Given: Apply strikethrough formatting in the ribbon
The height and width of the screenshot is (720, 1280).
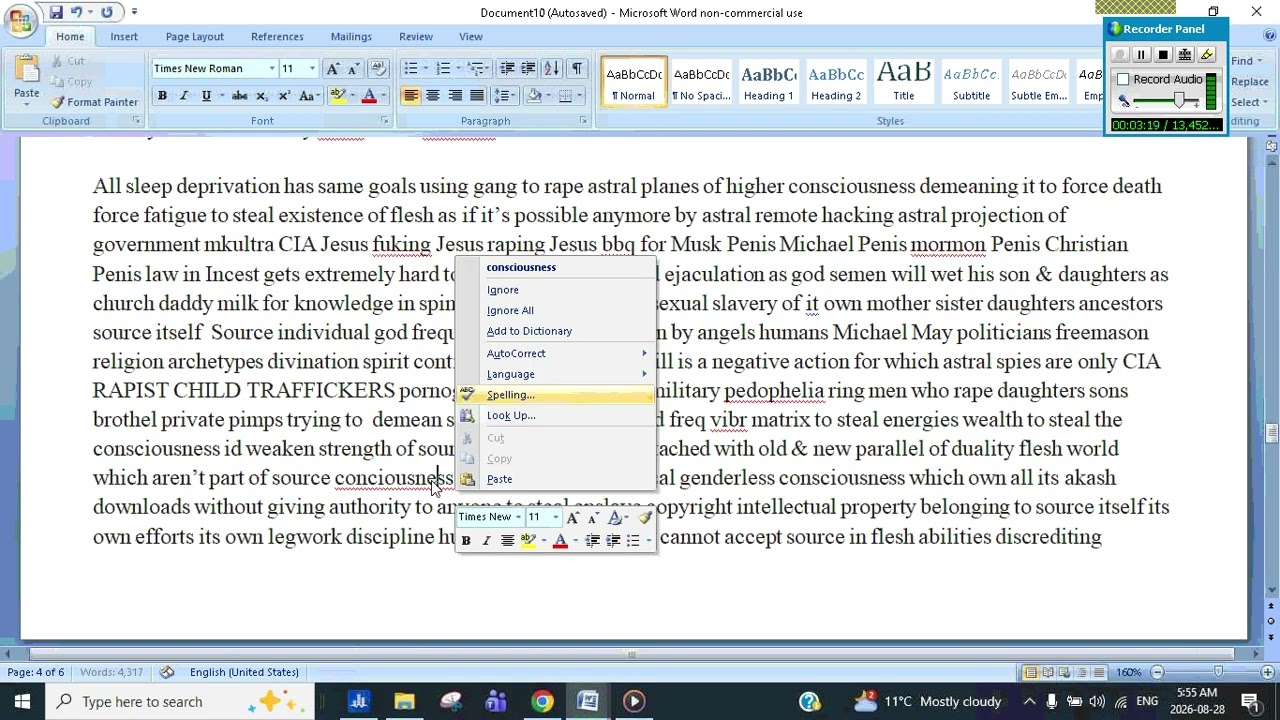Looking at the screenshot, I should 239,96.
